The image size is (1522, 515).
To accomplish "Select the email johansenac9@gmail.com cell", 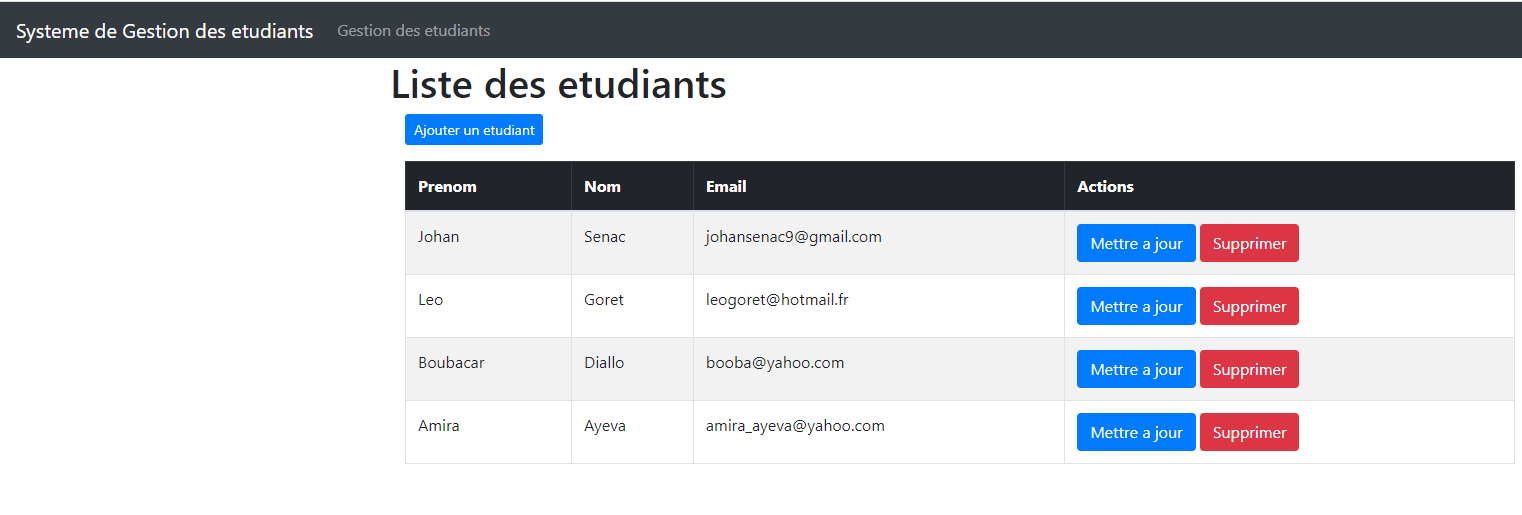I will click(x=793, y=237).
